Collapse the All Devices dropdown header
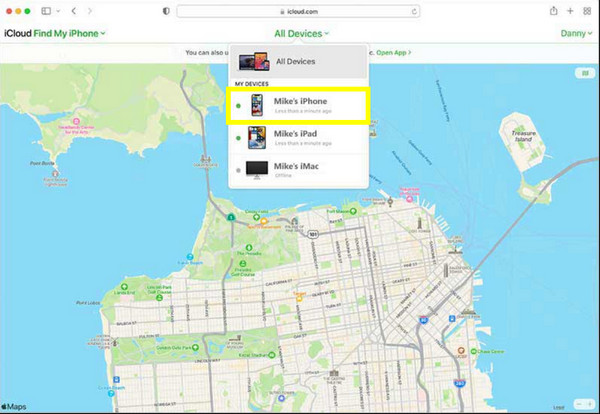This screenshot has height=414, width=600. click(x=301, y=34)
